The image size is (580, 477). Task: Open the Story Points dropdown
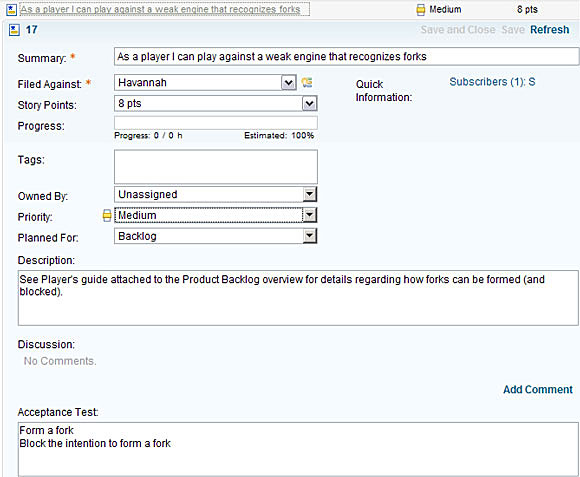click(310, 104)
